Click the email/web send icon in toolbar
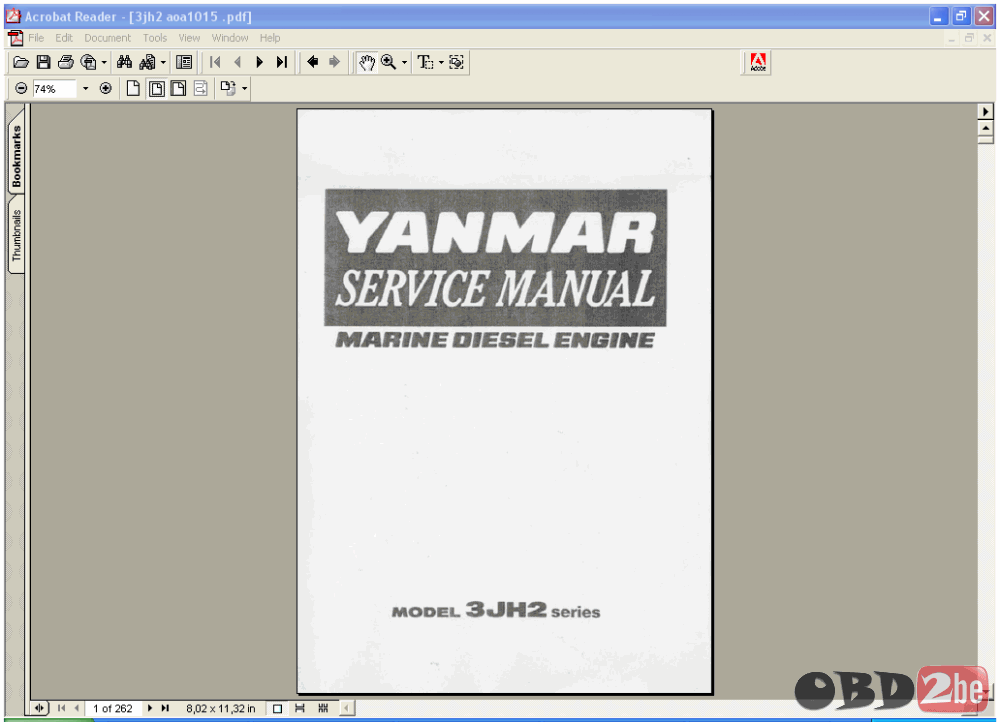 89,62
